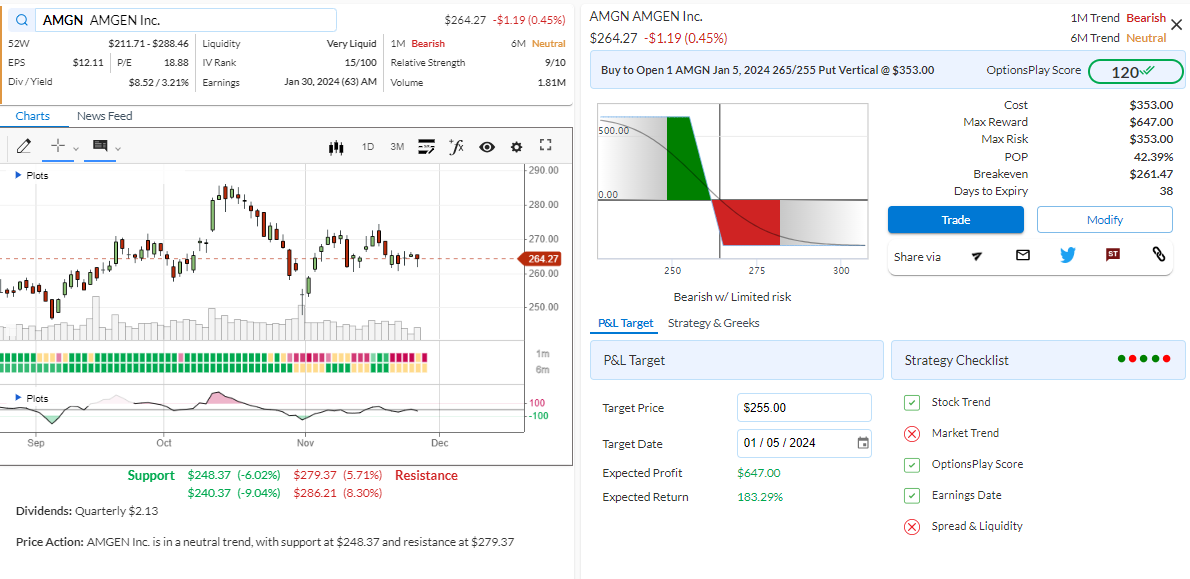Screen dimensions: 1190x579
Task: Share via email envelope icon
Action: coord(1022,255)
